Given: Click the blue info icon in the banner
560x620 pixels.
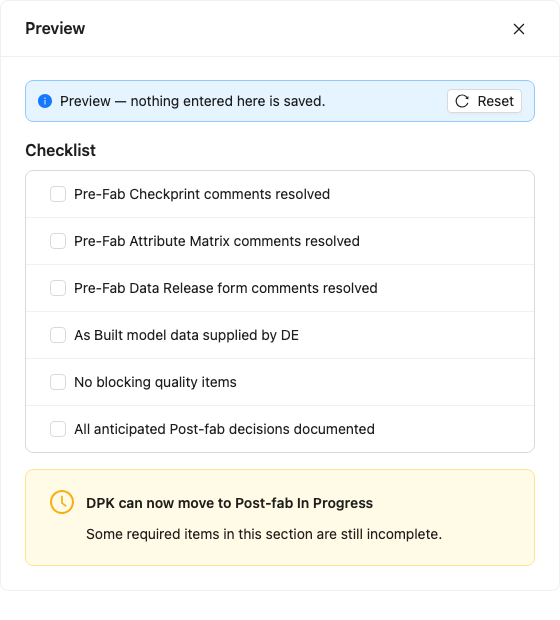Looking at the screenshot, I should (x=45, y=101).
